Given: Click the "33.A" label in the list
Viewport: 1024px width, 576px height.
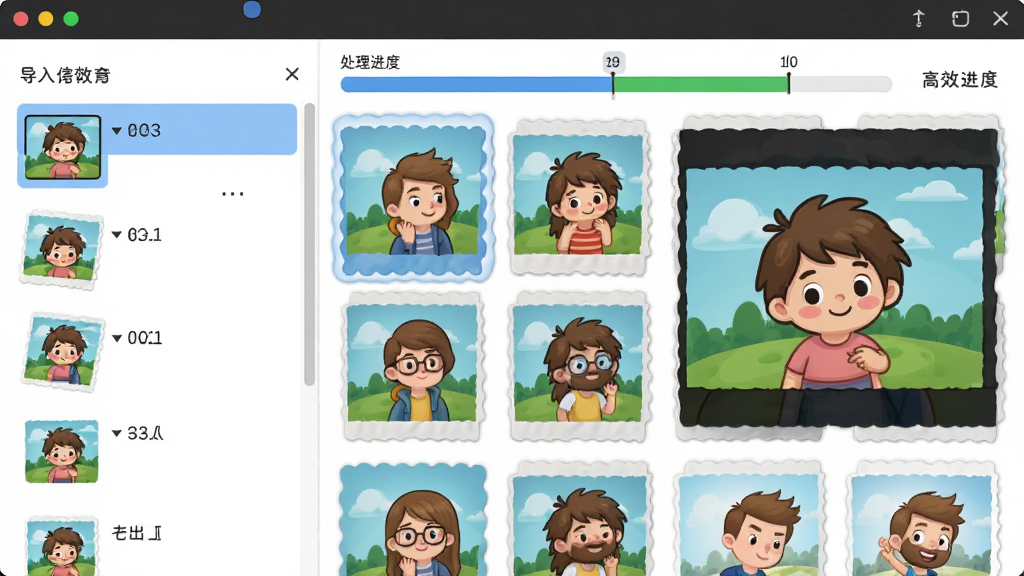Looking at the screenshot, I should 145,433.
